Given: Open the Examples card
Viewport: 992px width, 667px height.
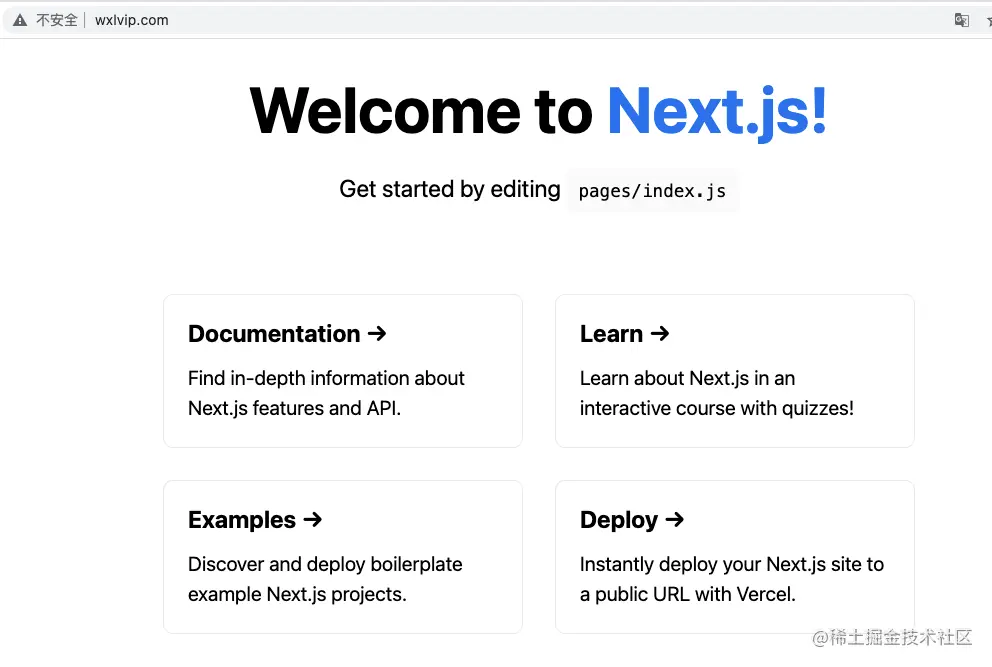Looking at the screenshot, I should pyautogui.click(x=343, y=557).
